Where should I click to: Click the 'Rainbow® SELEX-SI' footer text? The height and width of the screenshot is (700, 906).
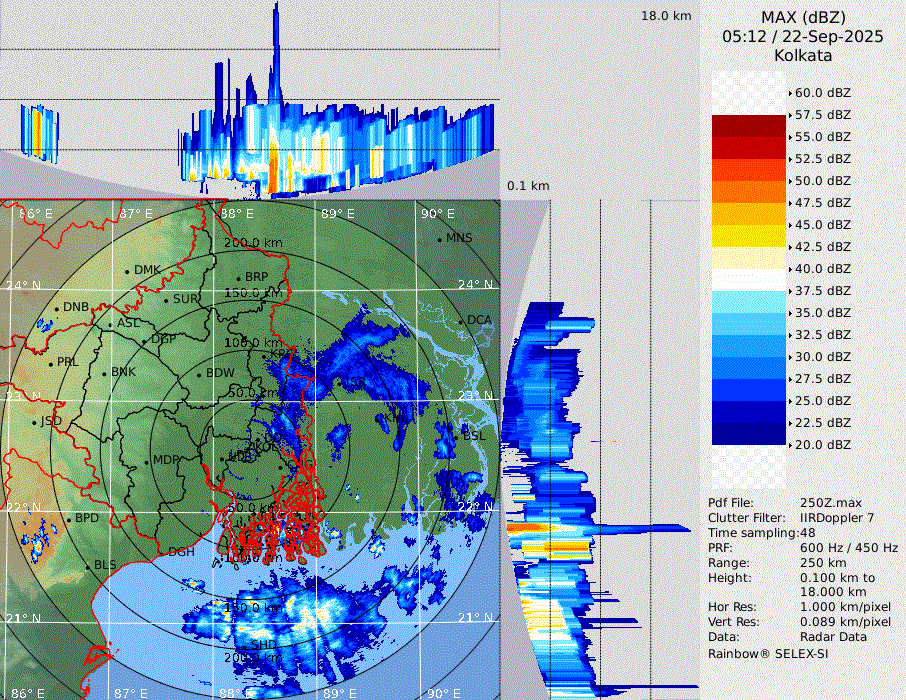click(768, 653)
